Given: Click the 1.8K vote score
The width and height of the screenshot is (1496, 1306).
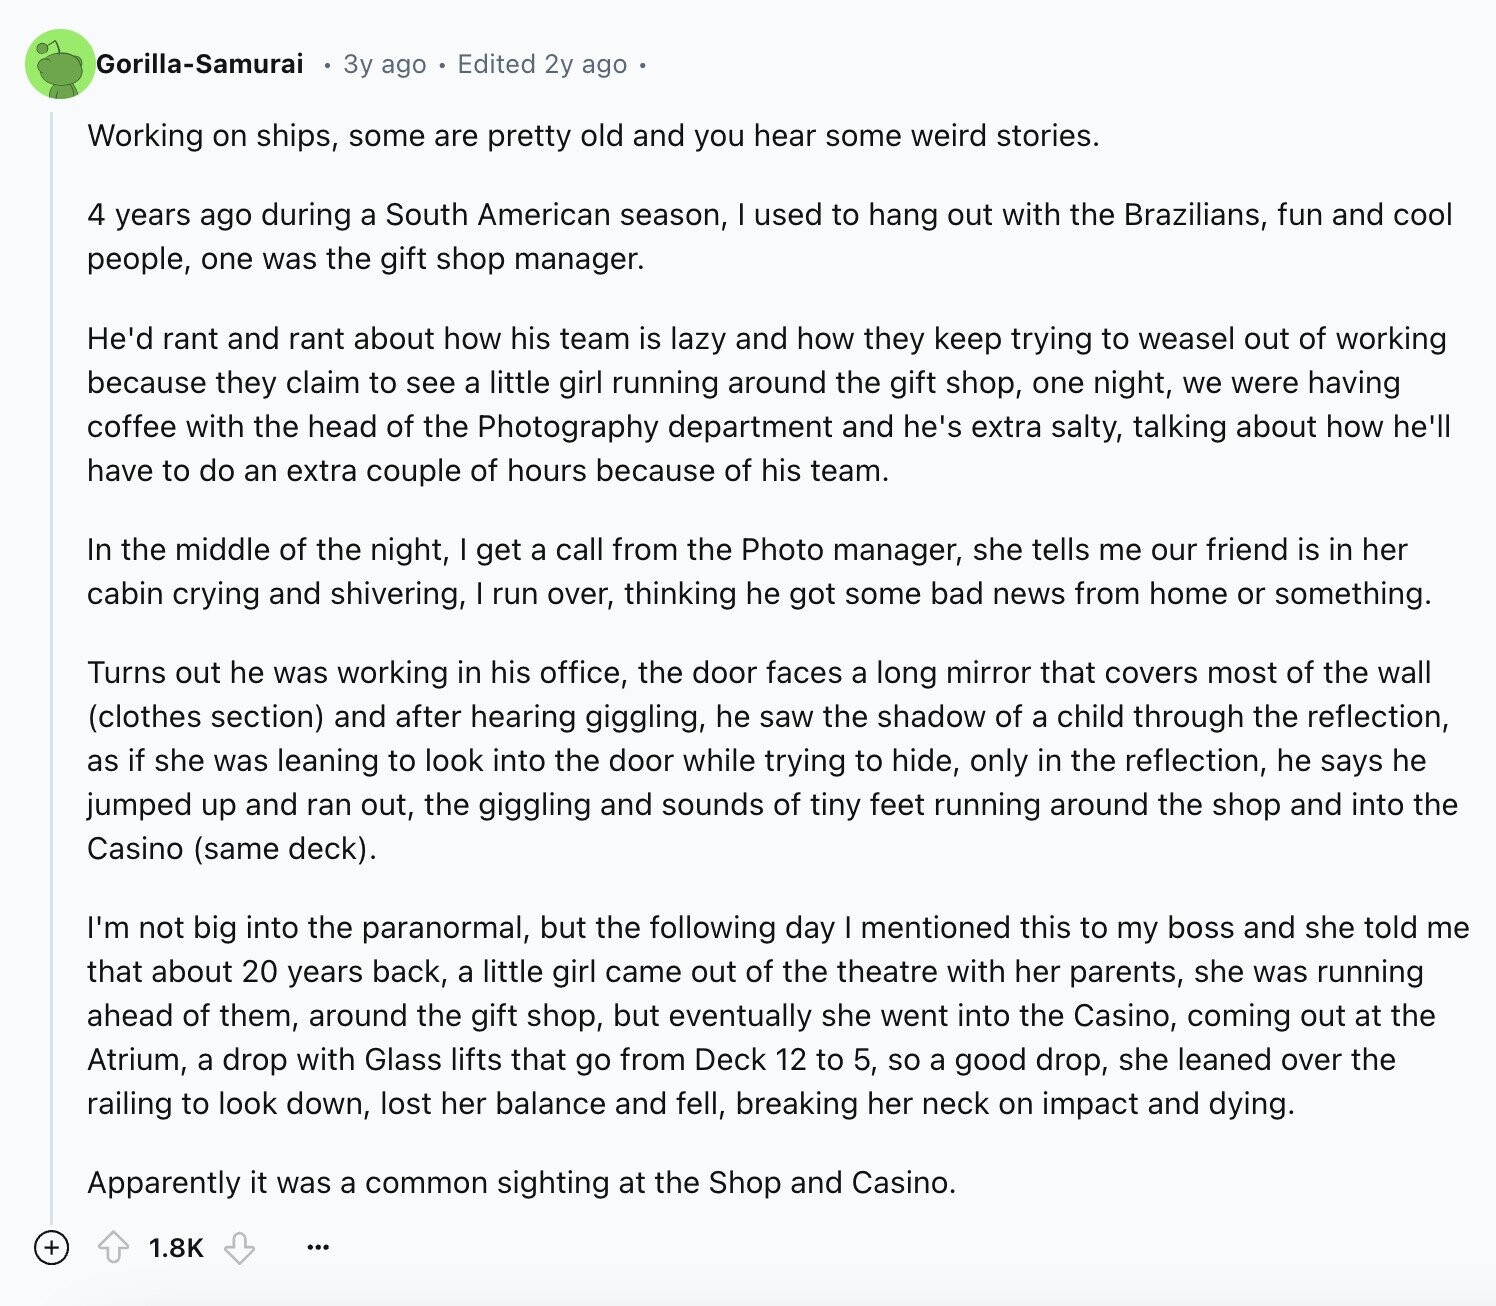Looking at the screenshot, I should coord(176,1247).
